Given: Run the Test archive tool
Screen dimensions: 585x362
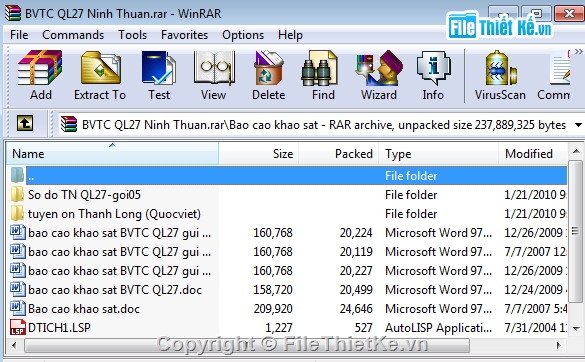Looking at the screenshot, I should coord(159,75).
